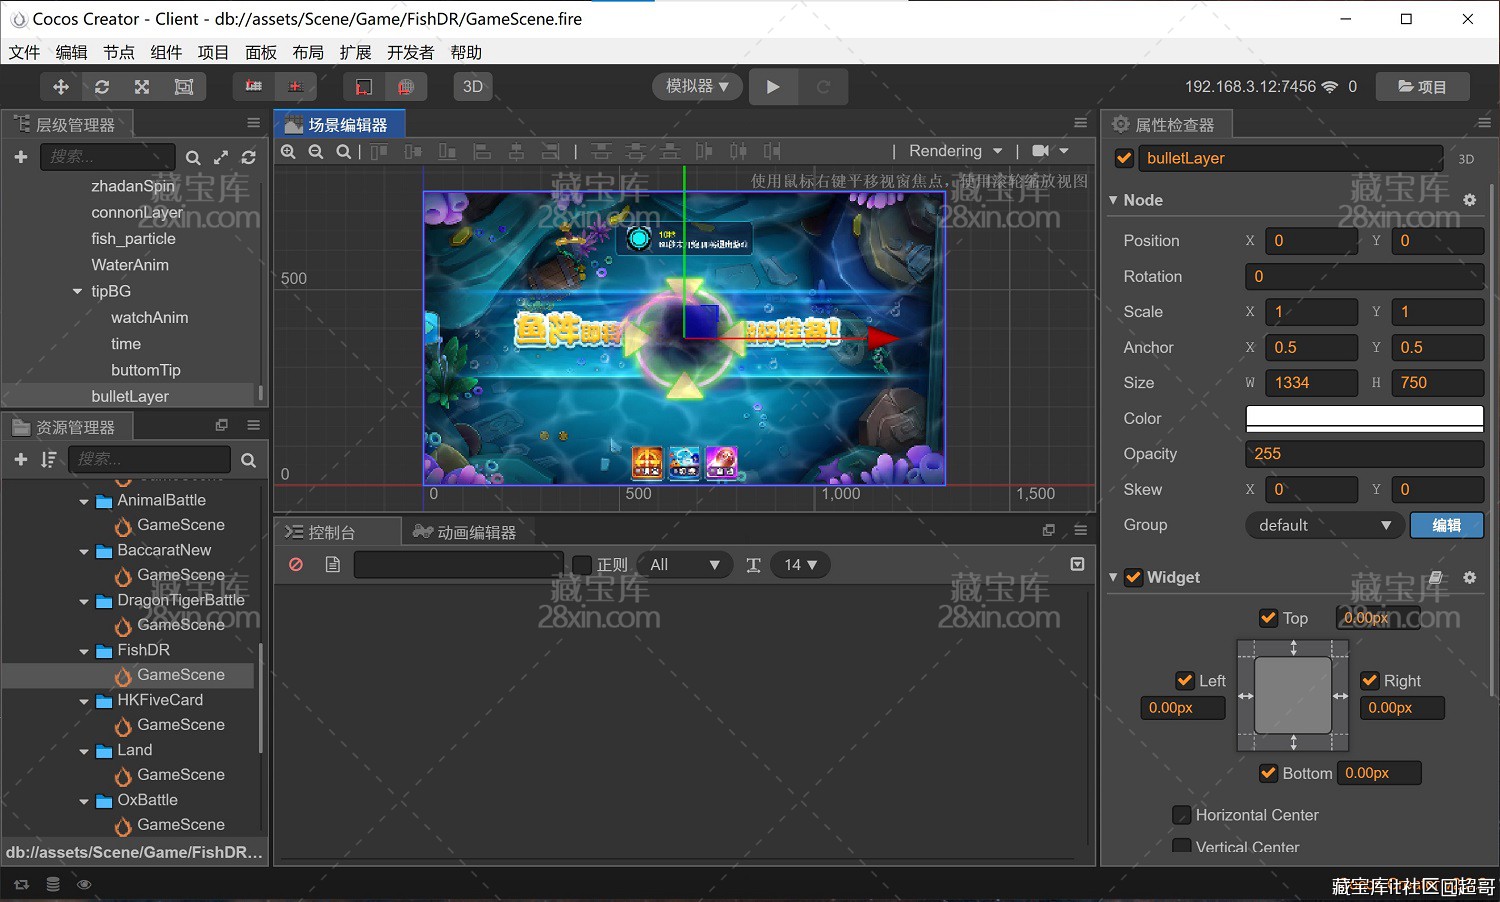Uncheck the Widget Left alignment
The height and width of the screenshot is (902, 1500).
point(1185,680)
